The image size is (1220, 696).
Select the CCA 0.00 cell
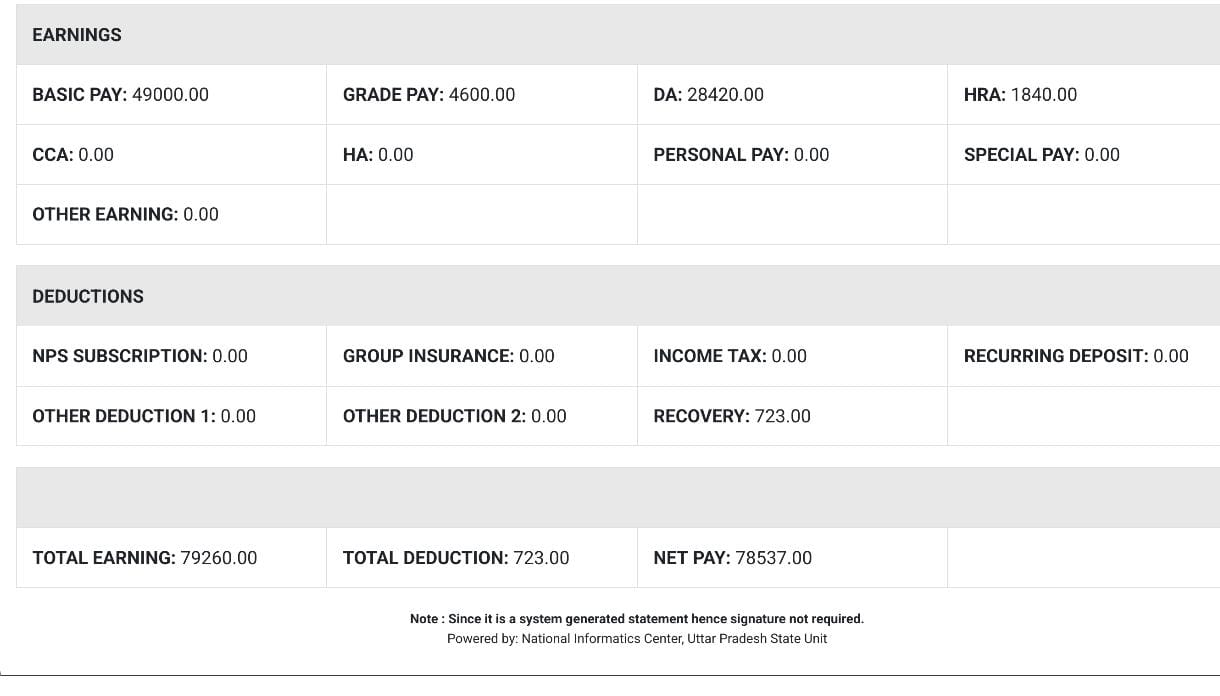point(73,155)
